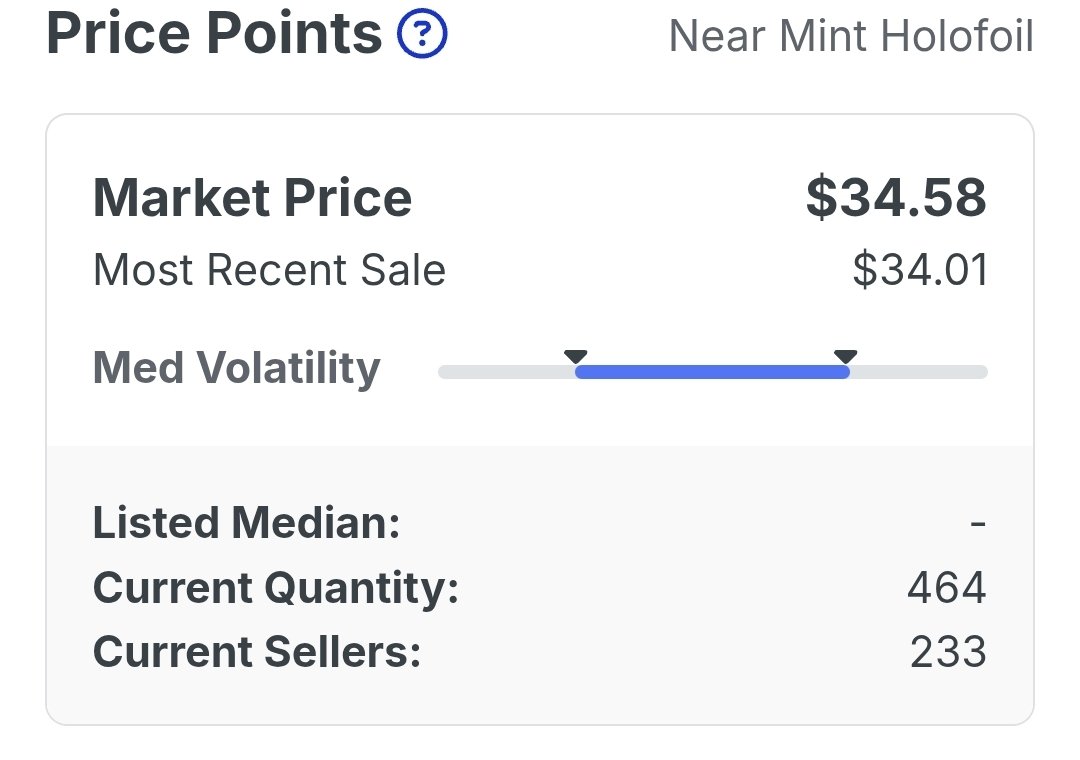Screen dimensions: 1080x760
Task: Click the Med Volatility label
Action: click(x=236, y=369)
